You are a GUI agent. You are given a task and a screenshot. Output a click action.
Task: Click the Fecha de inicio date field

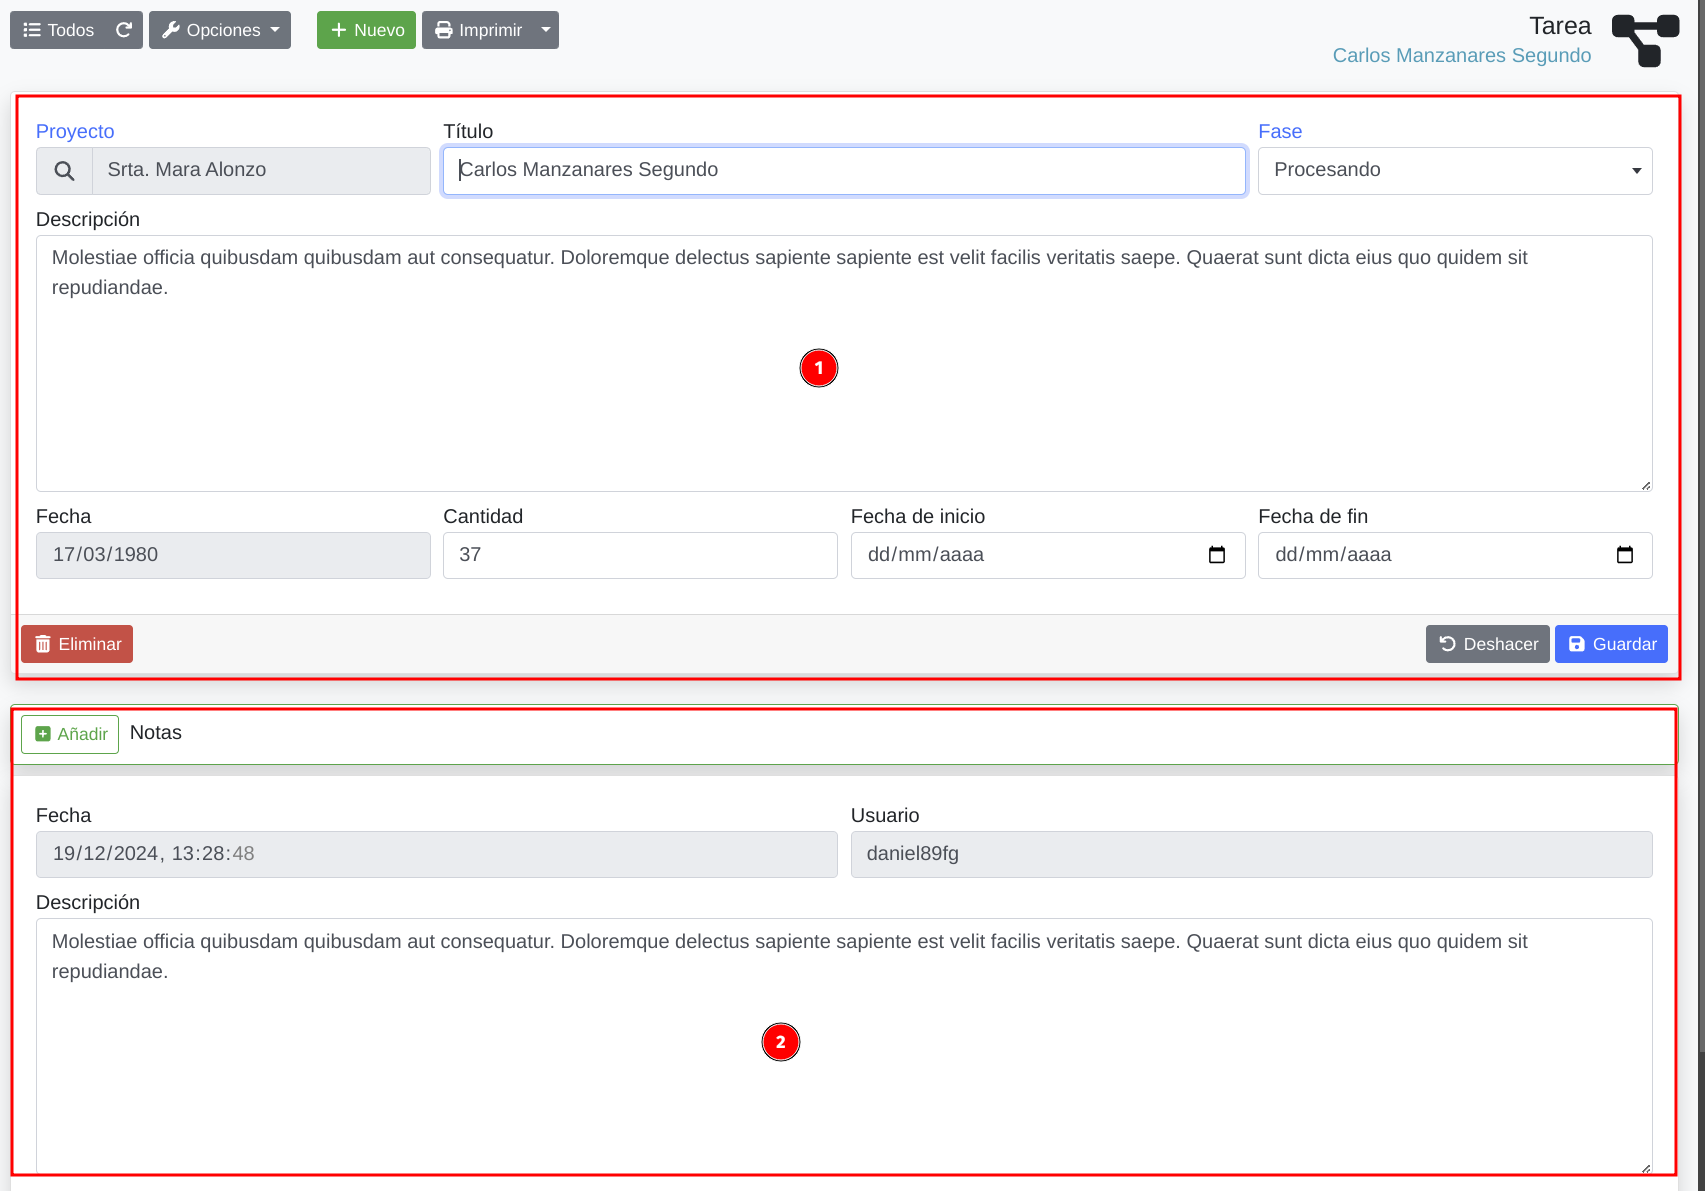1048,555
